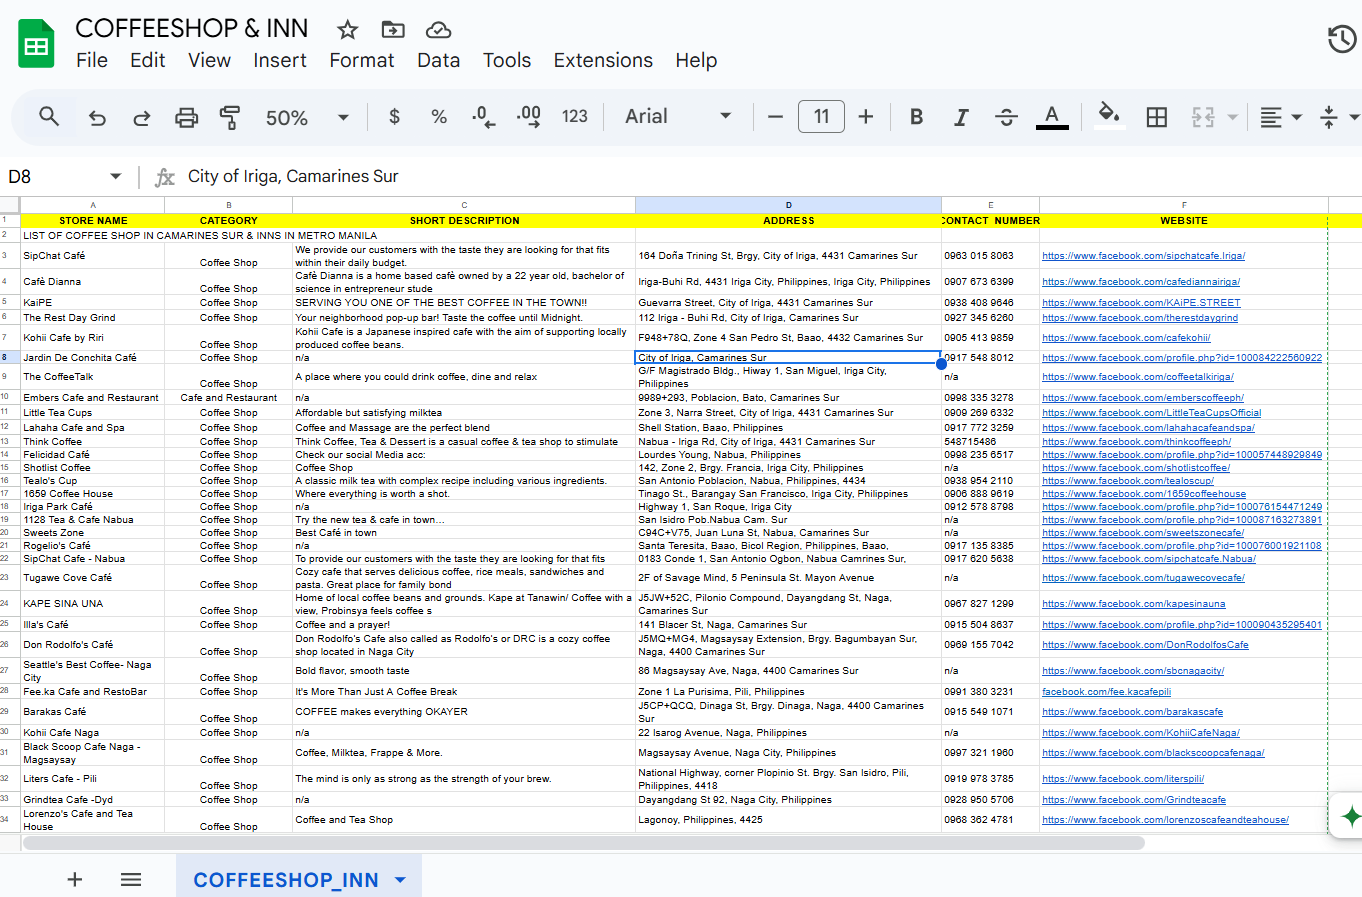1362x897 pixels.
Task: Open the lorenzoscafeandteahouse Facebook link
Action: pos(1165,820)
